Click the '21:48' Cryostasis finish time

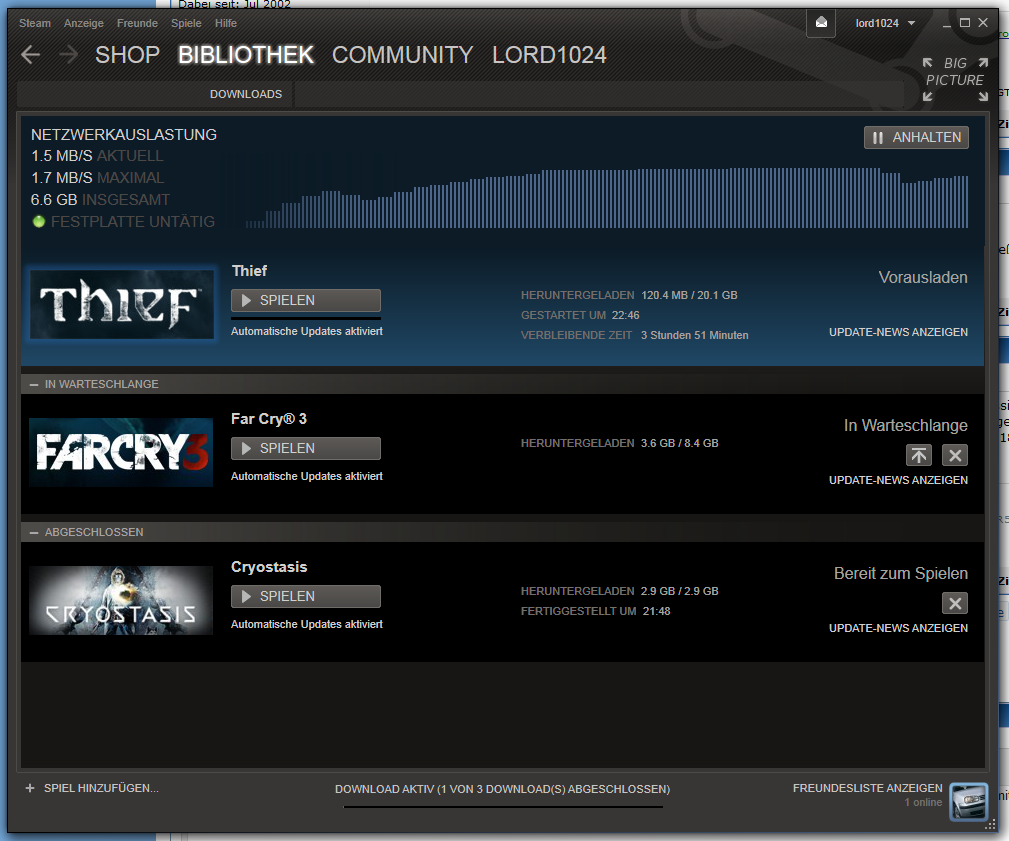click(x=656, y=611)
